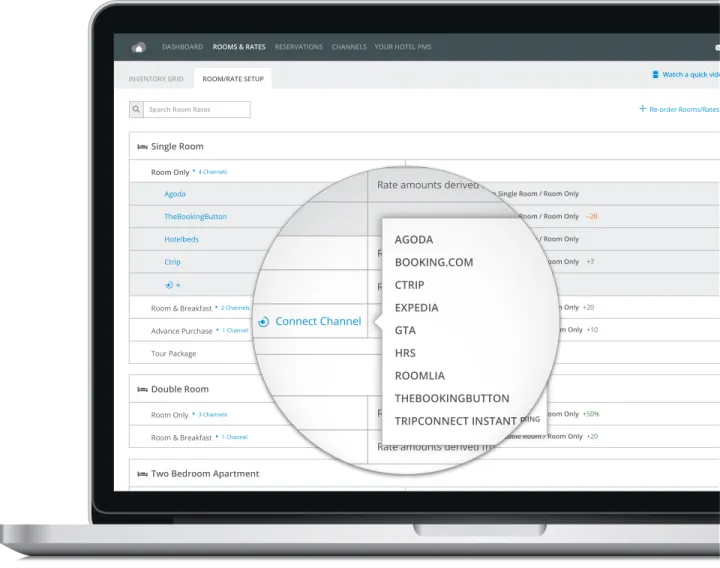
Task: Select EXPEDIA from the channel list
Action: click(x=416, y=308)
